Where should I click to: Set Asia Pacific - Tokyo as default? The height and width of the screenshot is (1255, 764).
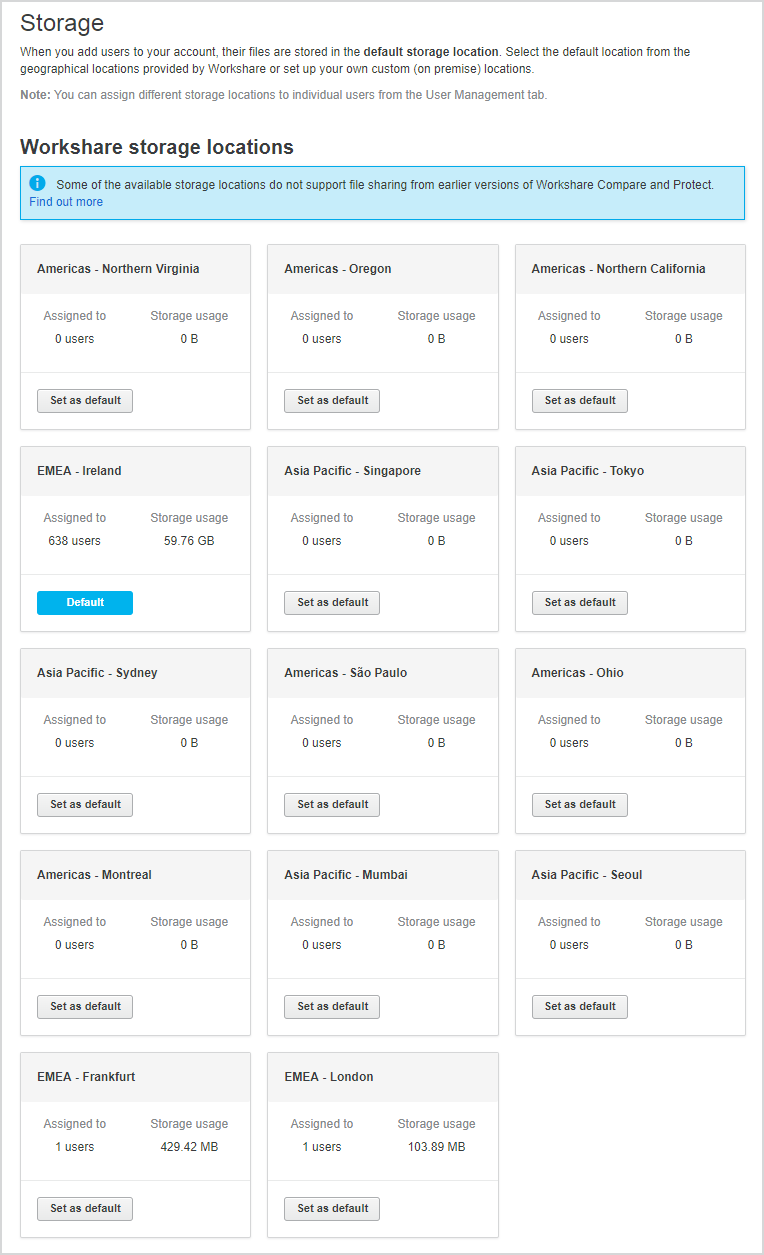tap(580, 602)
